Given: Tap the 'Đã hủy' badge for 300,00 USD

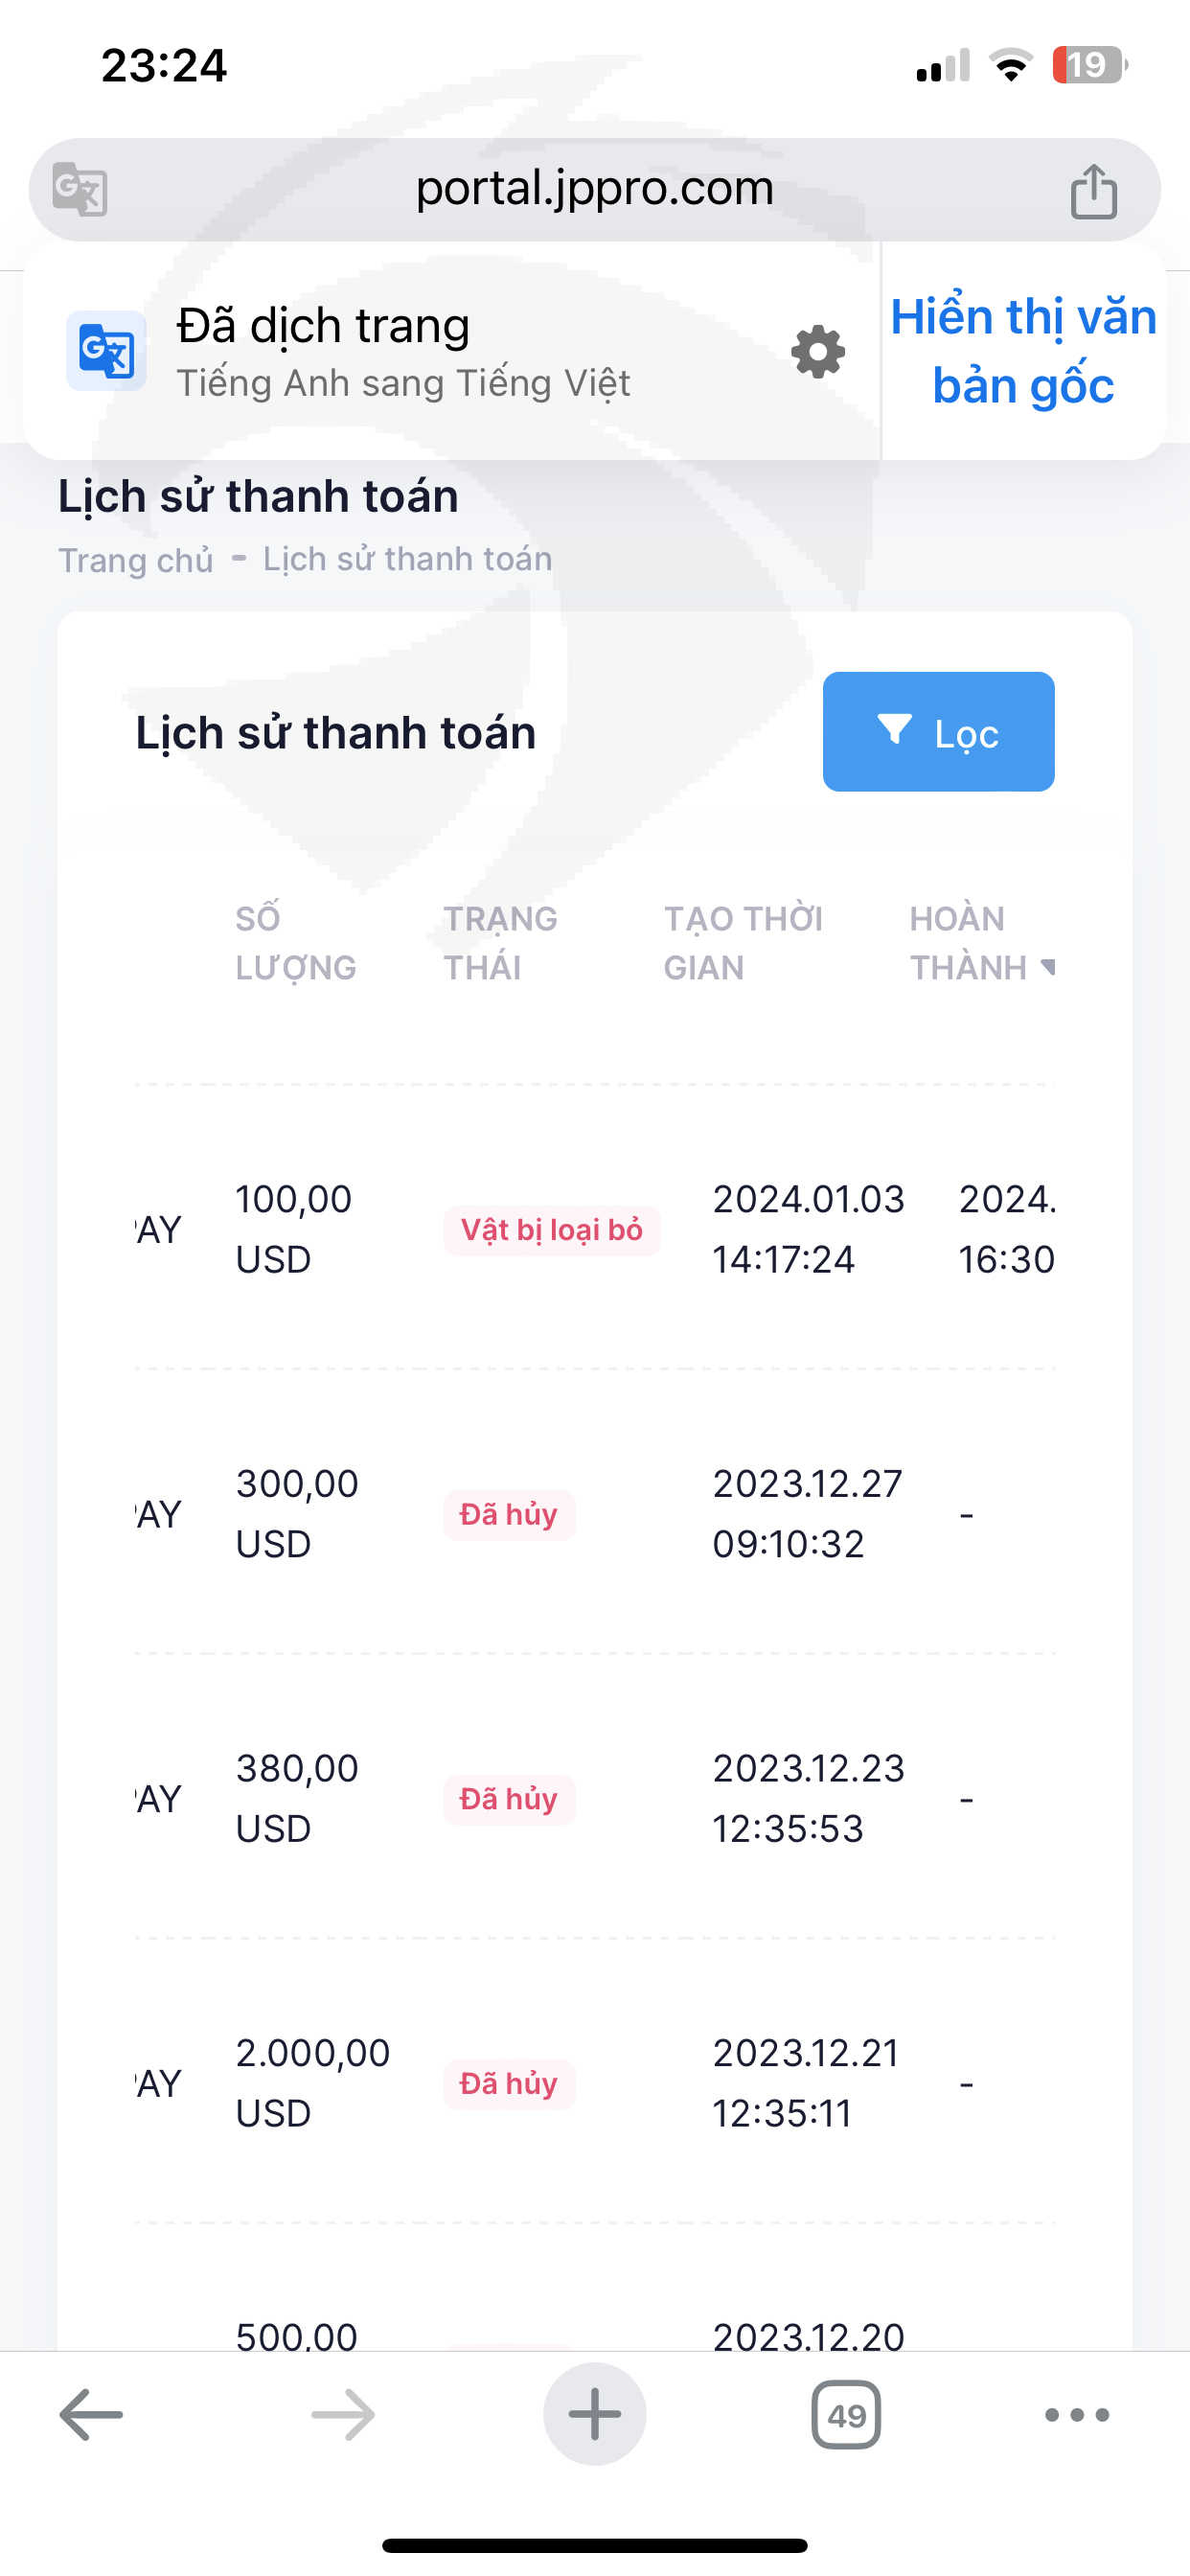Looking at the screenshot, I should tap(508, 1515).
